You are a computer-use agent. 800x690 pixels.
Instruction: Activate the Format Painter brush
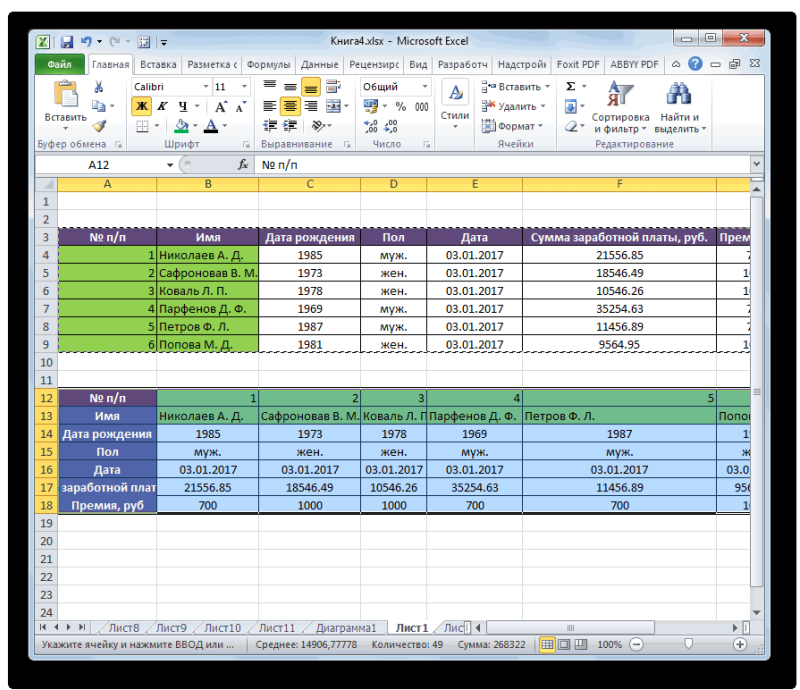click(x=98, y=126)
